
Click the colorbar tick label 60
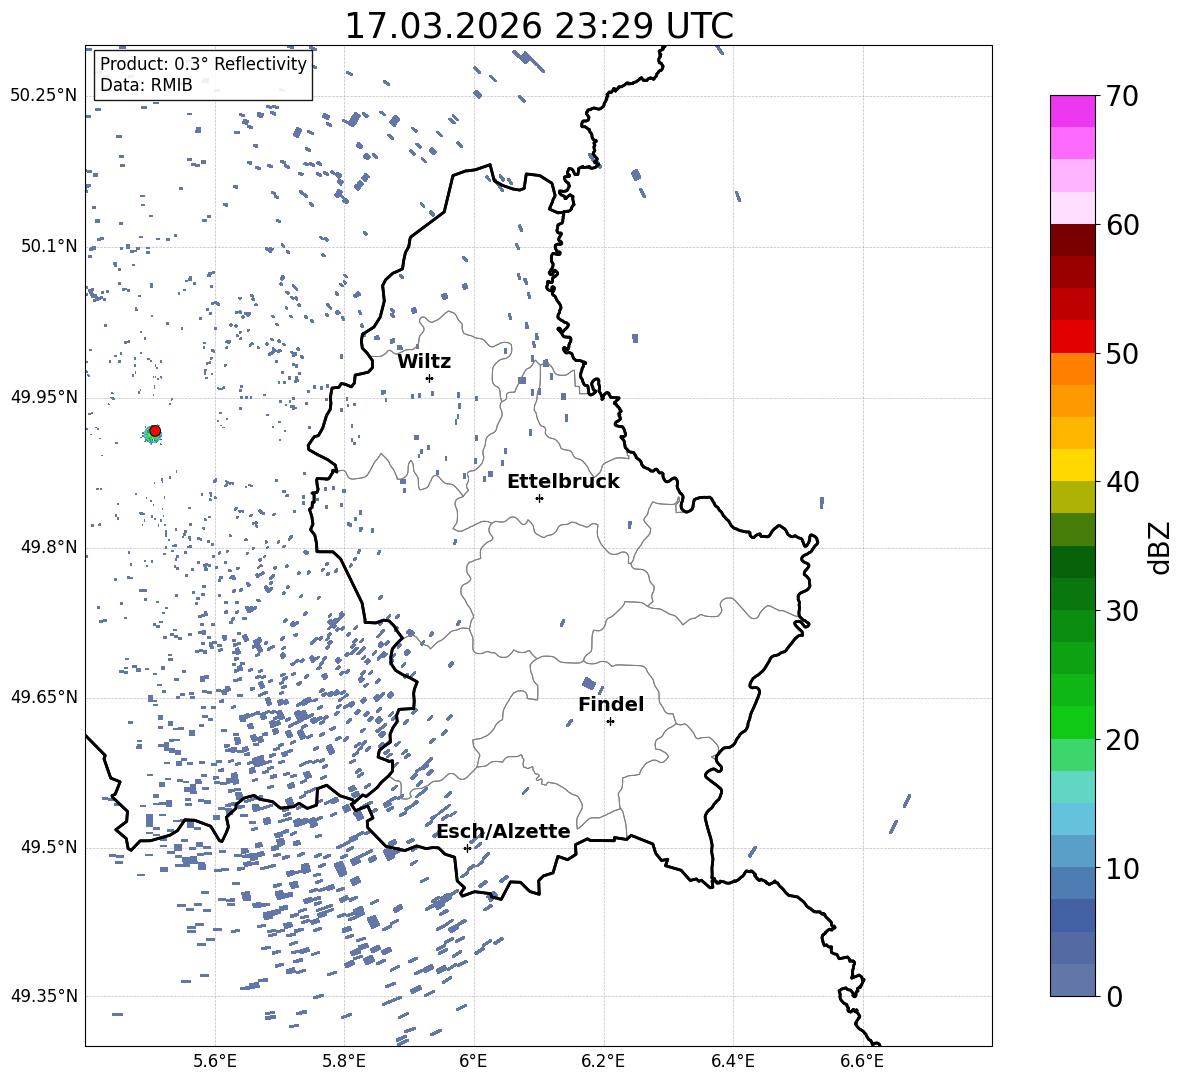pos(1122,224)
